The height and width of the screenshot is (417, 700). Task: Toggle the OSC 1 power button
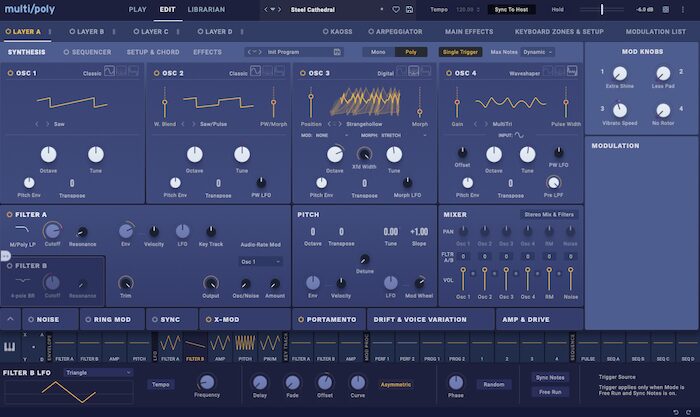pos(10,73)
